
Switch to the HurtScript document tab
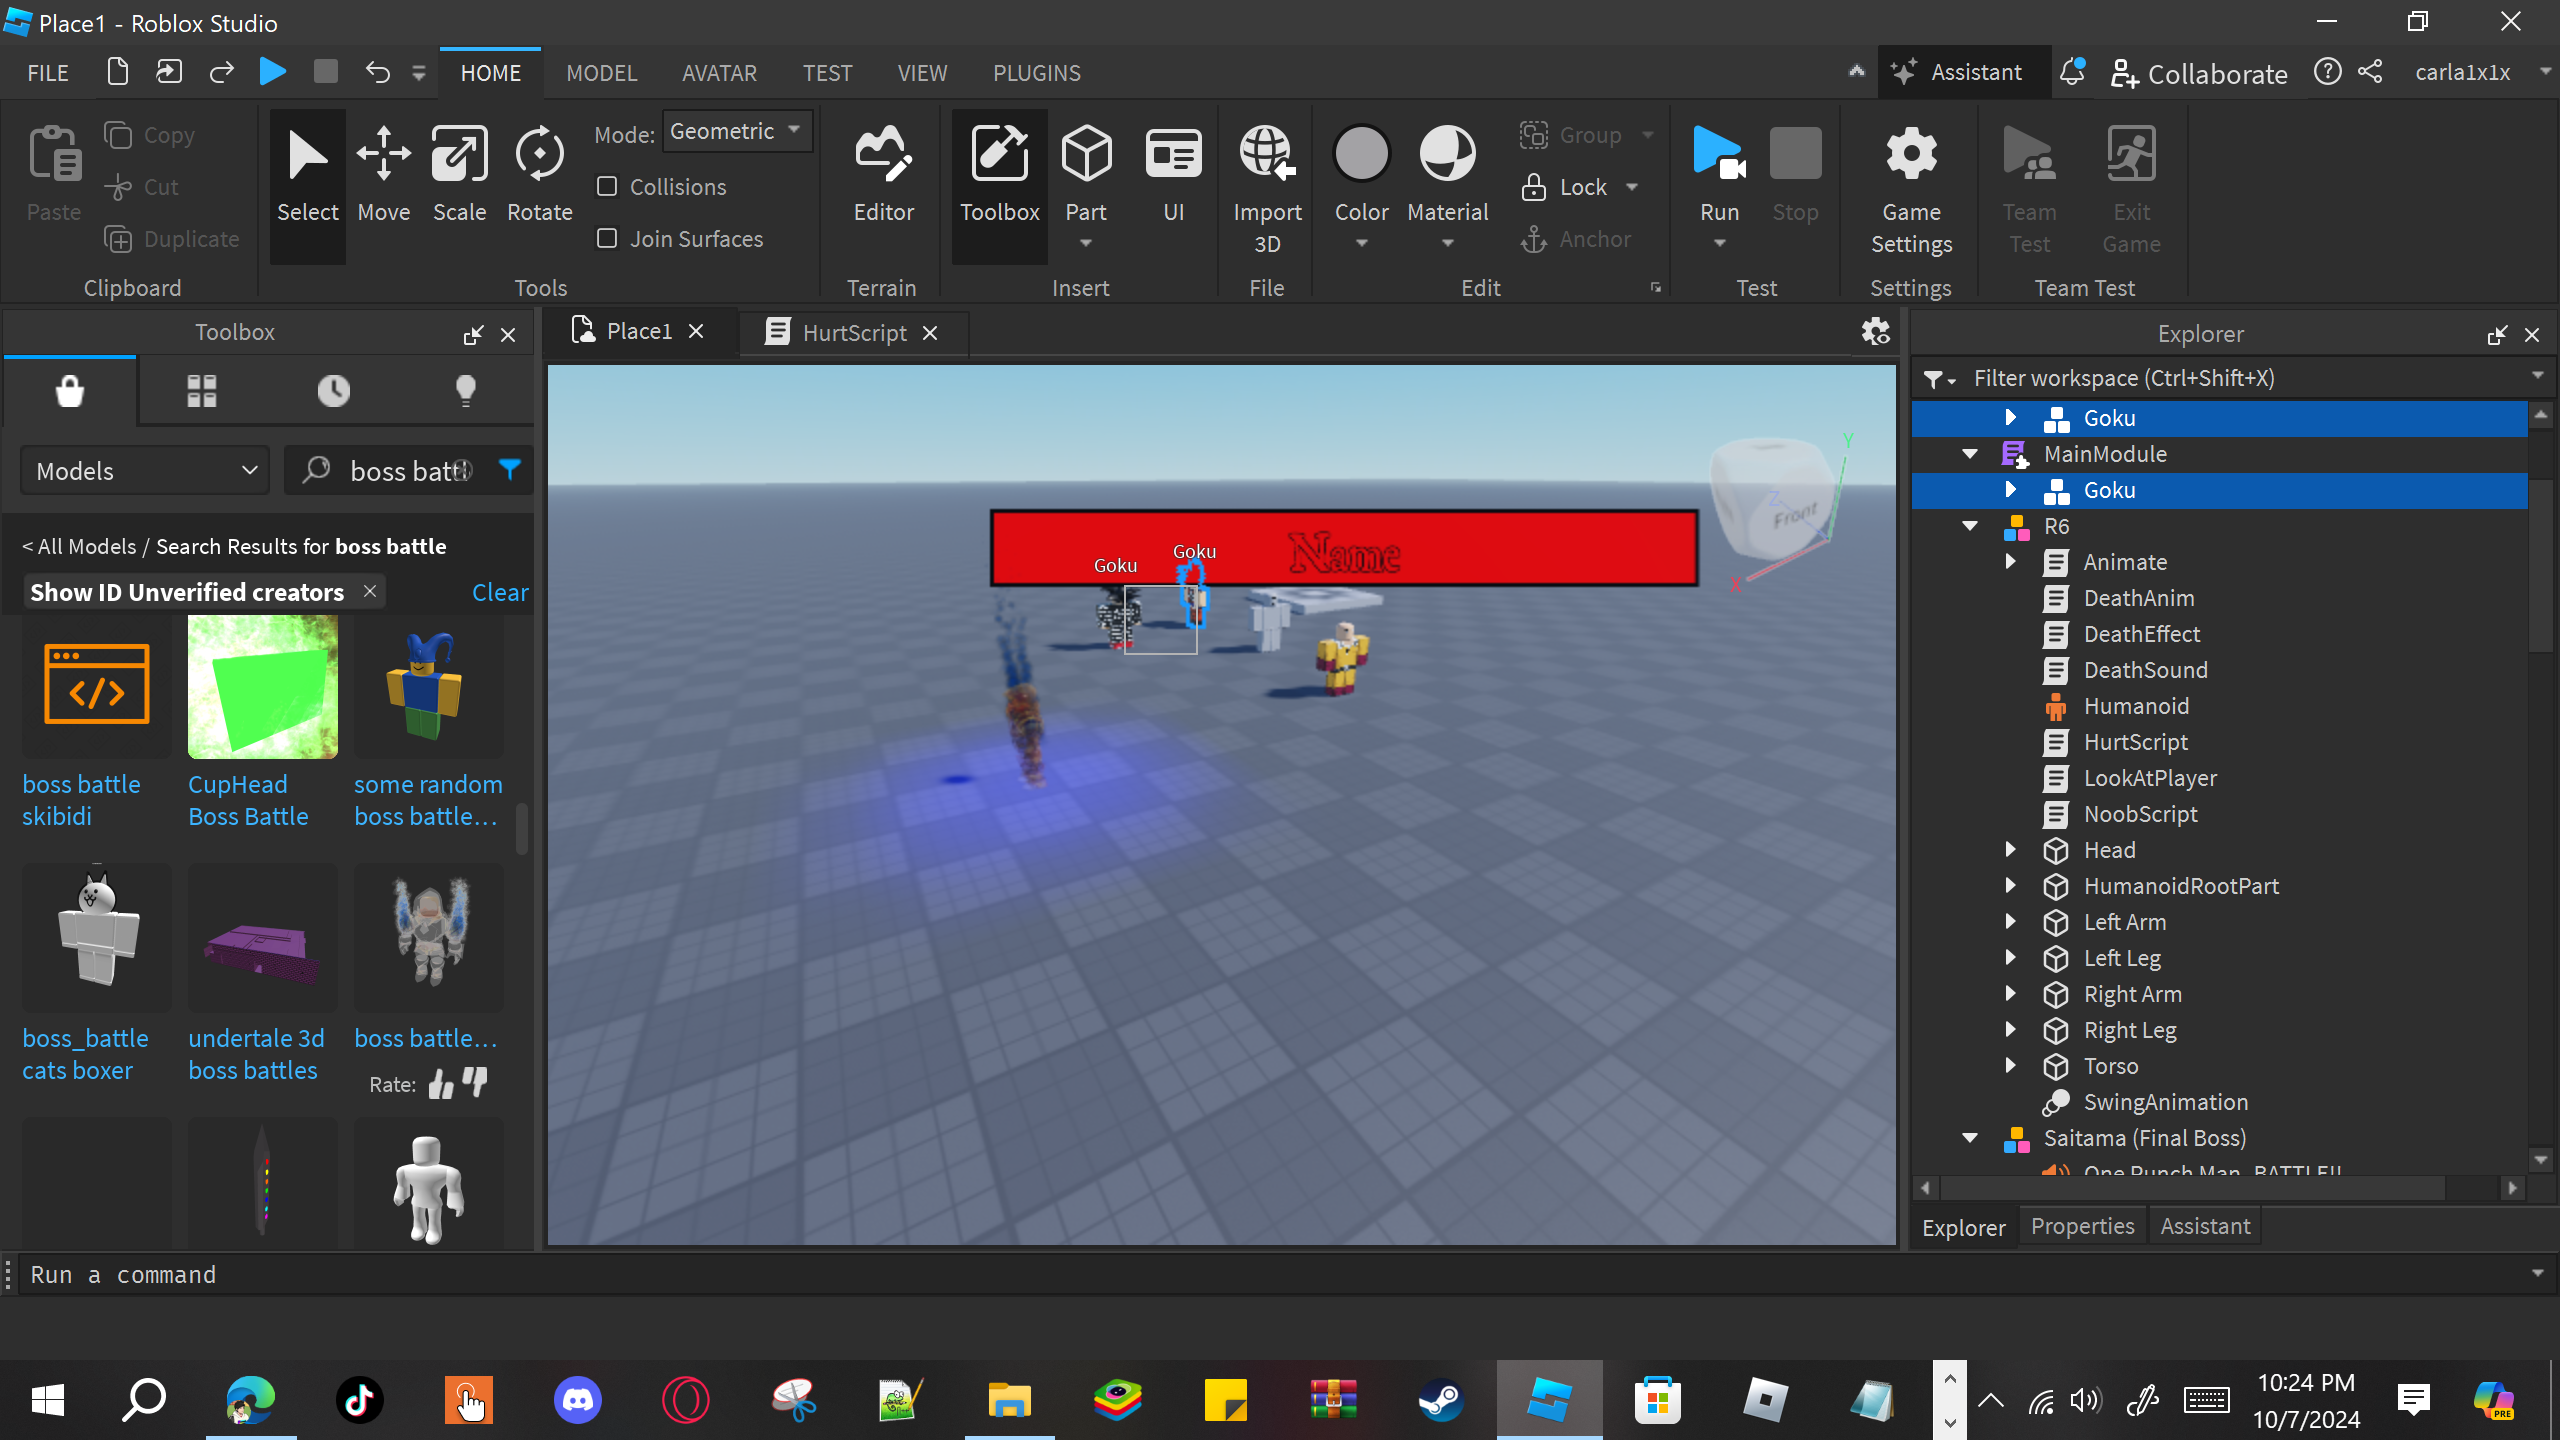853,333
